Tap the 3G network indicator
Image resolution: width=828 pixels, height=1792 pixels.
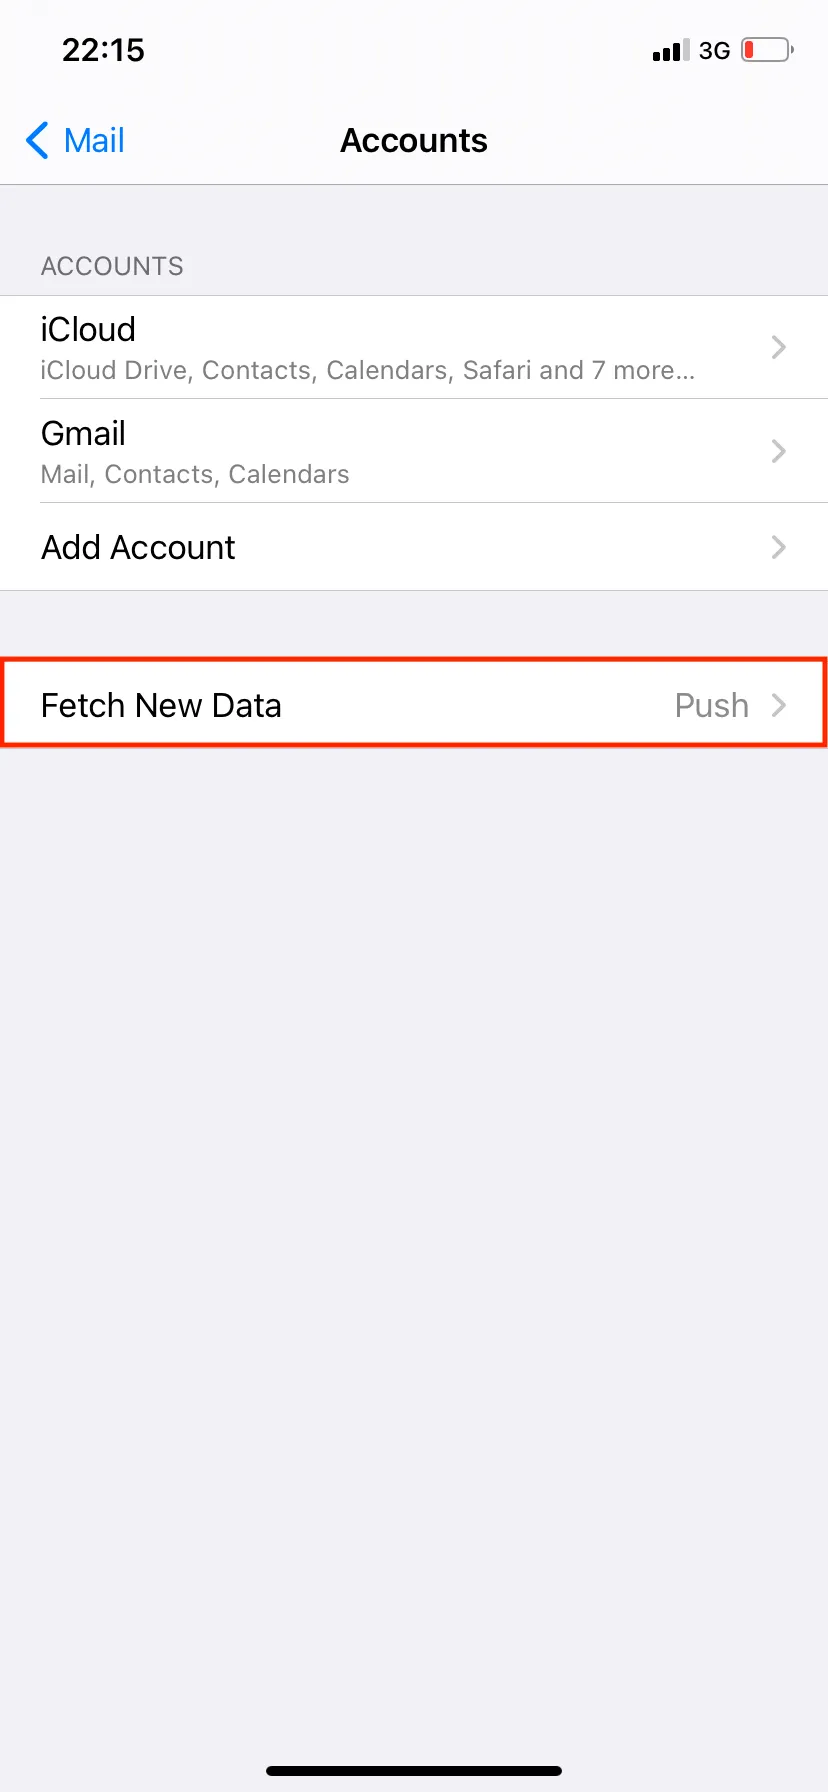pos(714,51)
